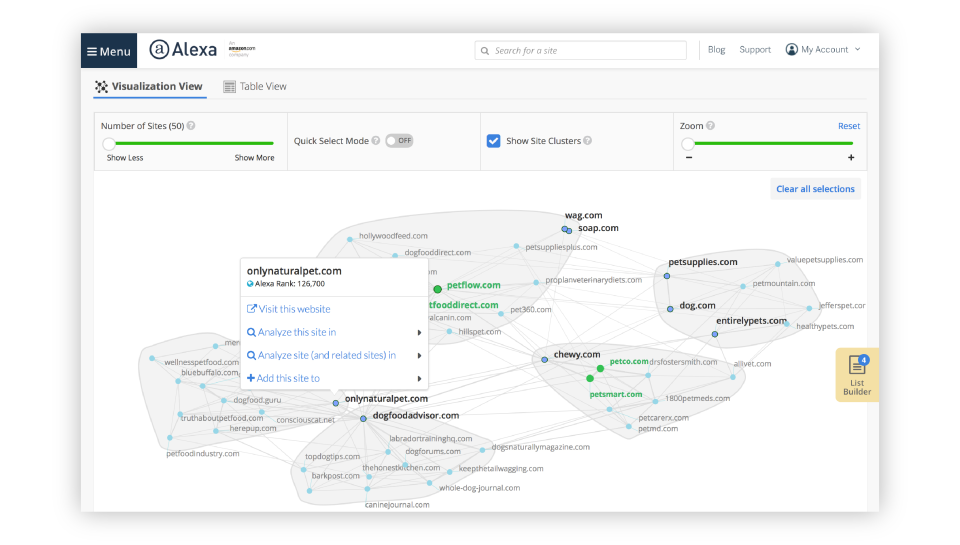Expand the 'Analyze this site in' submenu

point(419,332)
